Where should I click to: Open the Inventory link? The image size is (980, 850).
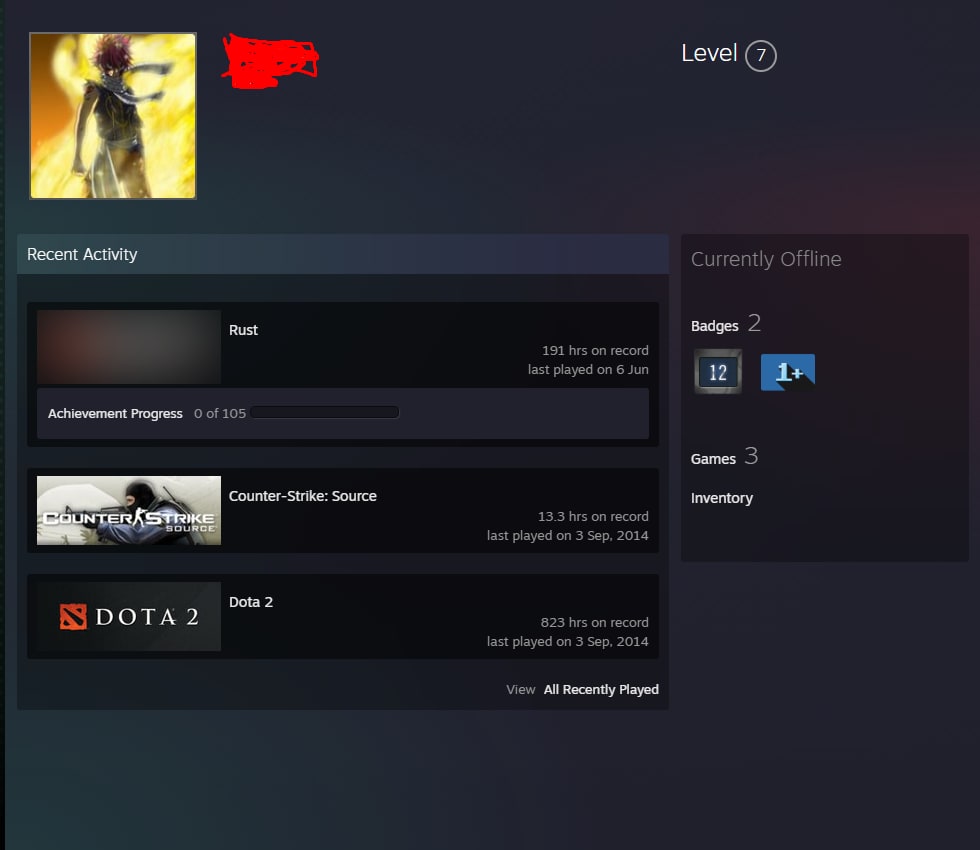722,498
